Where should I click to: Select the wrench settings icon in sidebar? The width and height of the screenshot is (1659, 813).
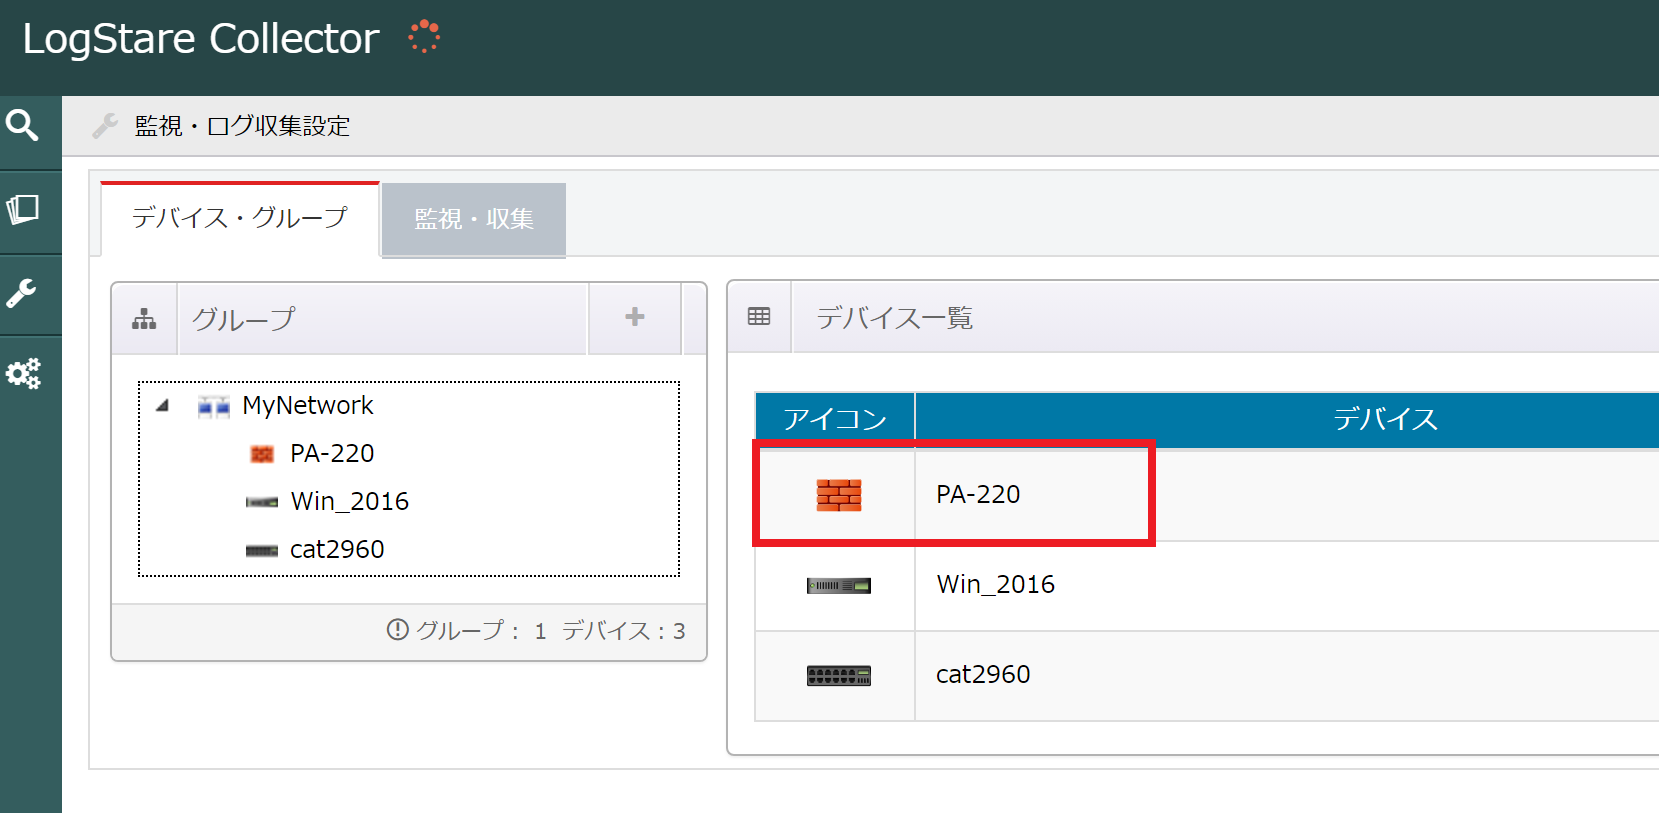click(x=22, y=293)
